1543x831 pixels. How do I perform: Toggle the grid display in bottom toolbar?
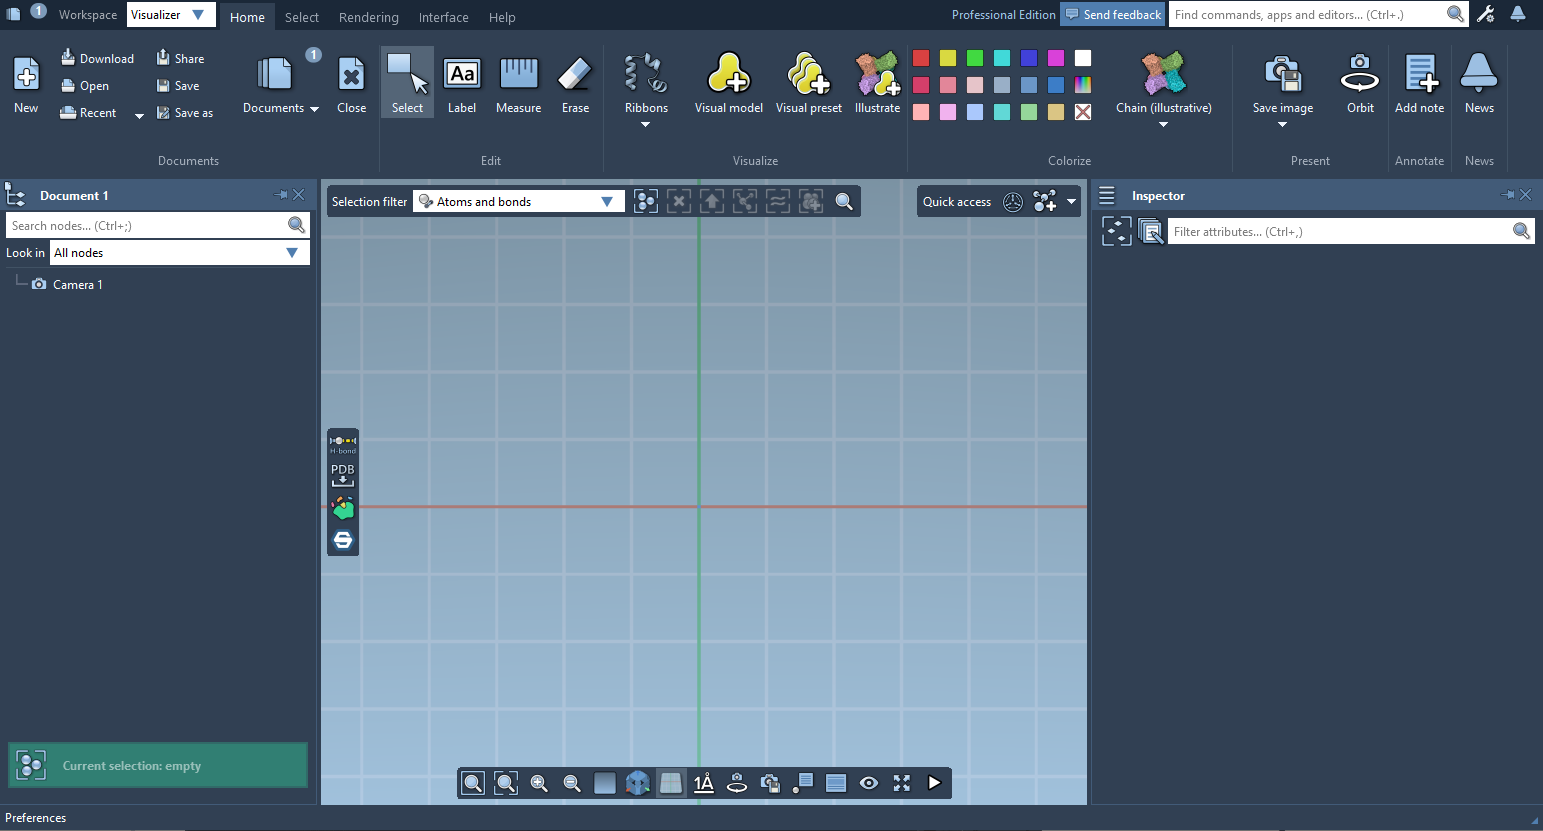(671, 783)
